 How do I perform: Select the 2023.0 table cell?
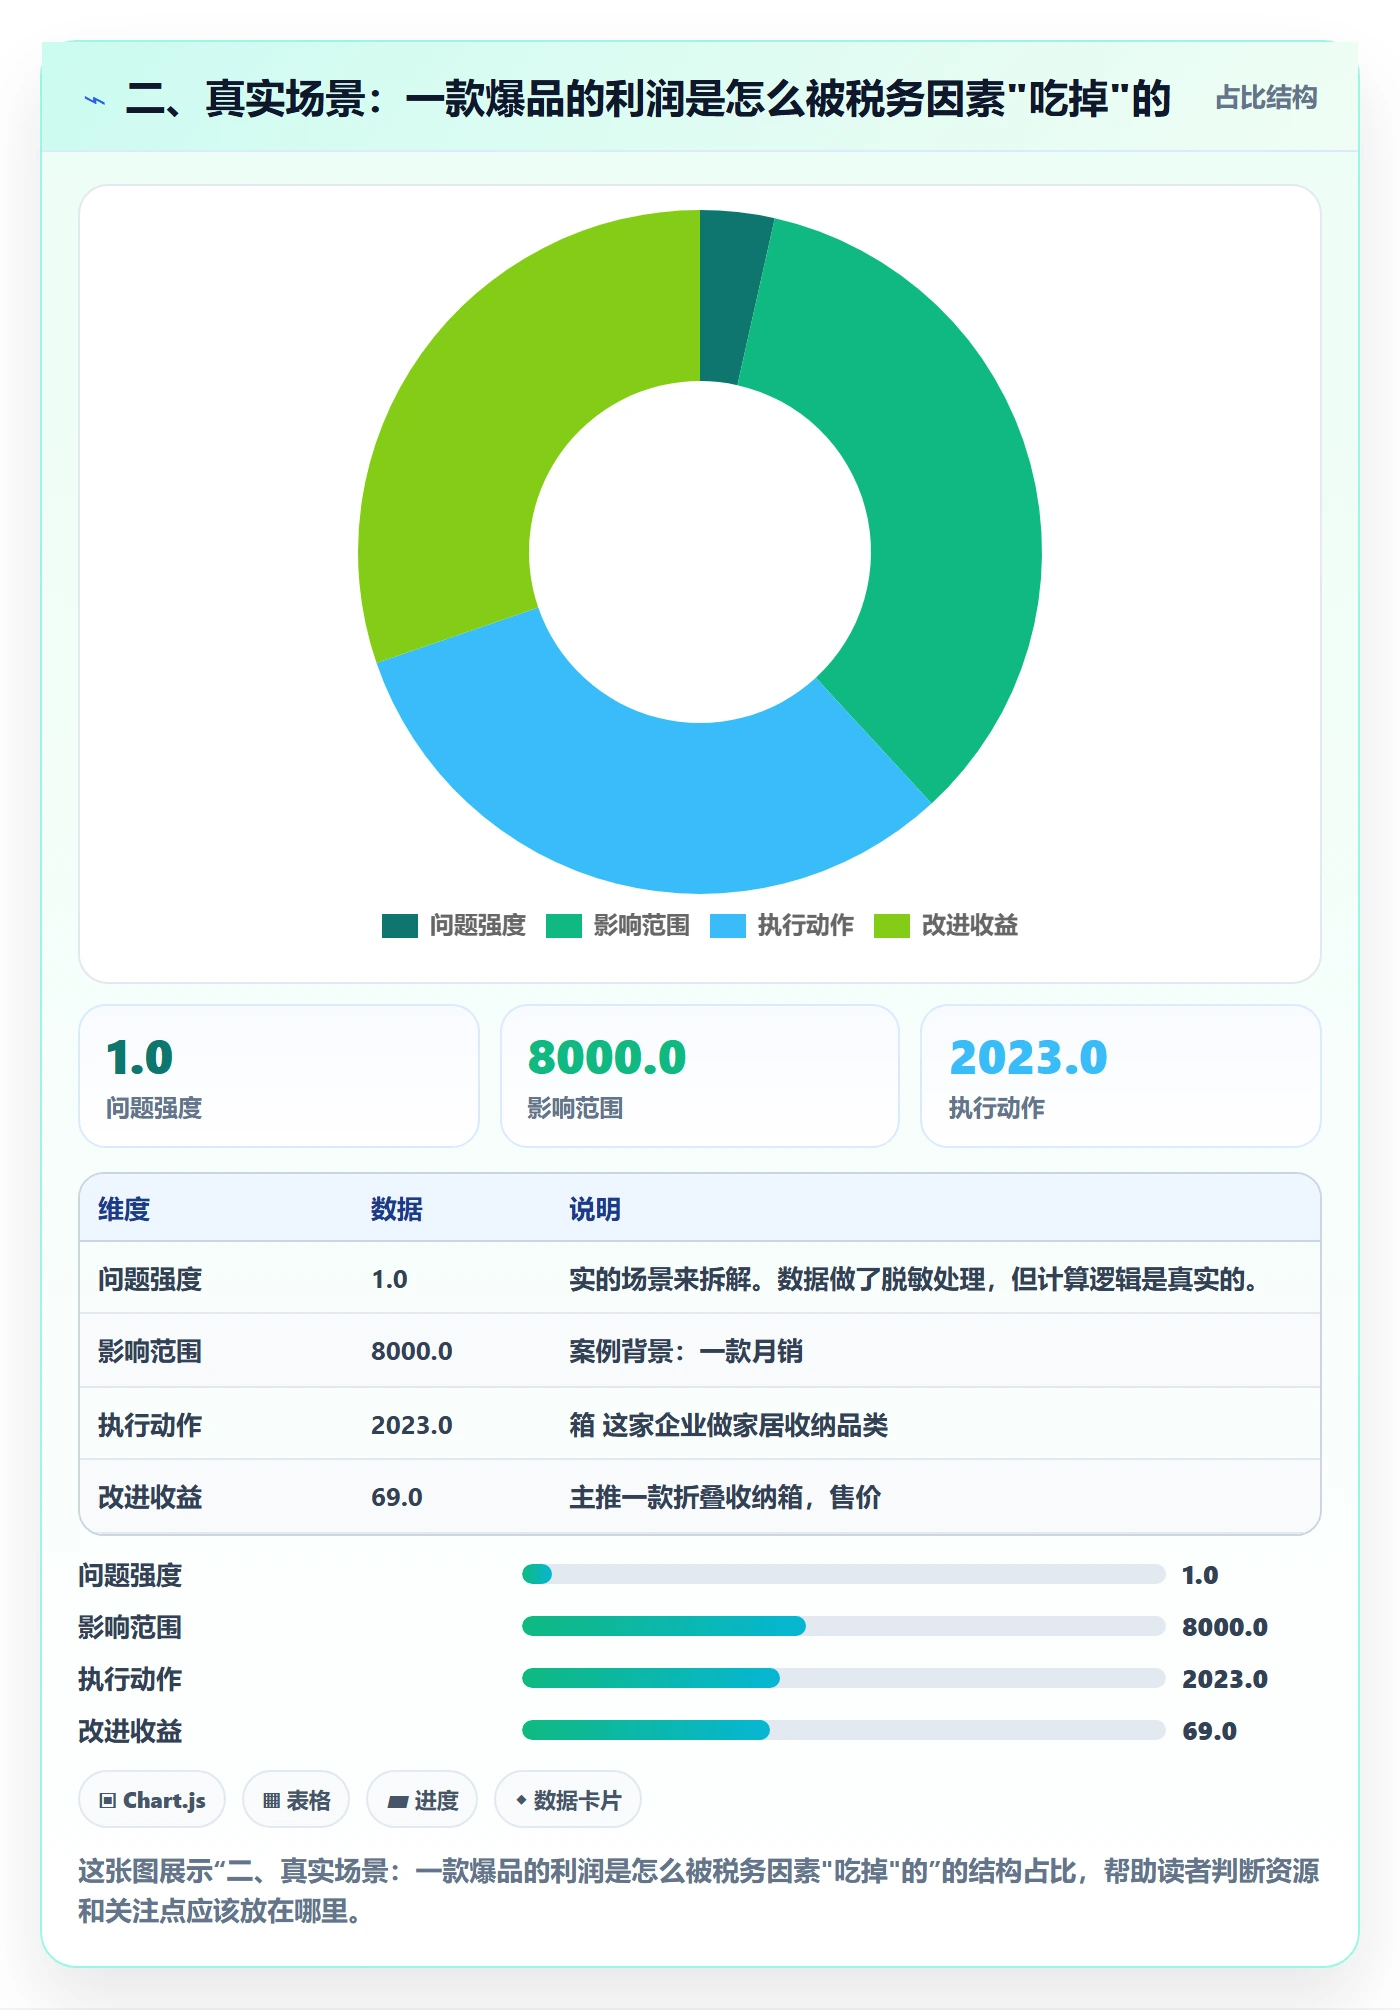(x=412, y=1425)
